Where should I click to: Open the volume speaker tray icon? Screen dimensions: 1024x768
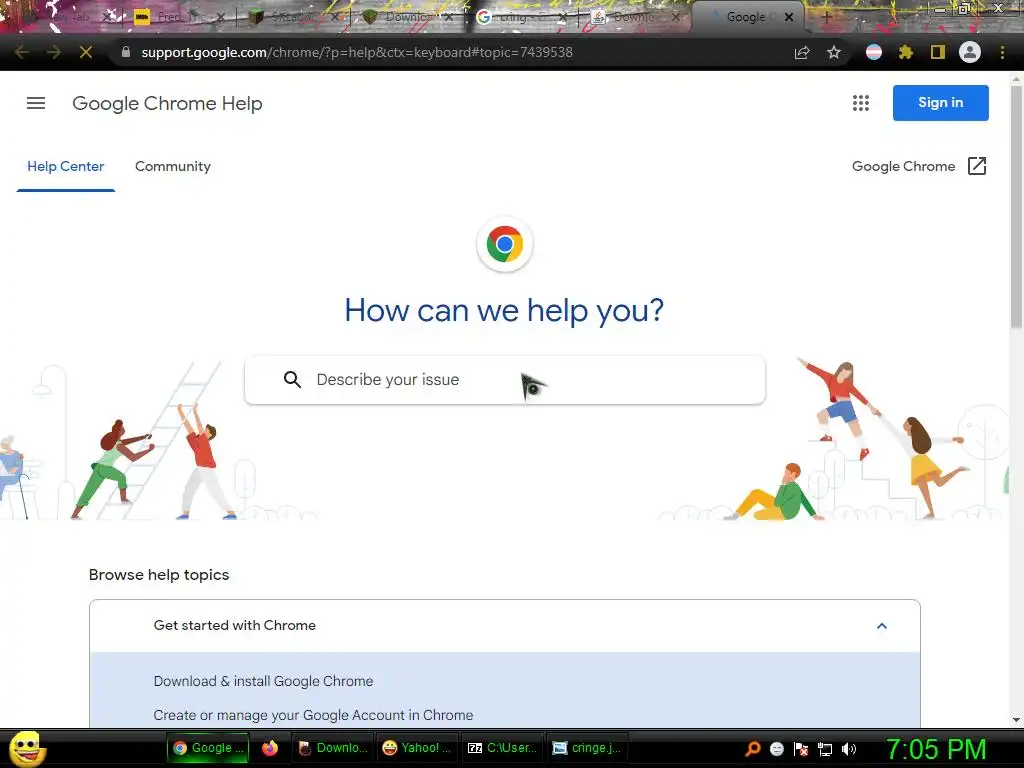tap(849, 749)
